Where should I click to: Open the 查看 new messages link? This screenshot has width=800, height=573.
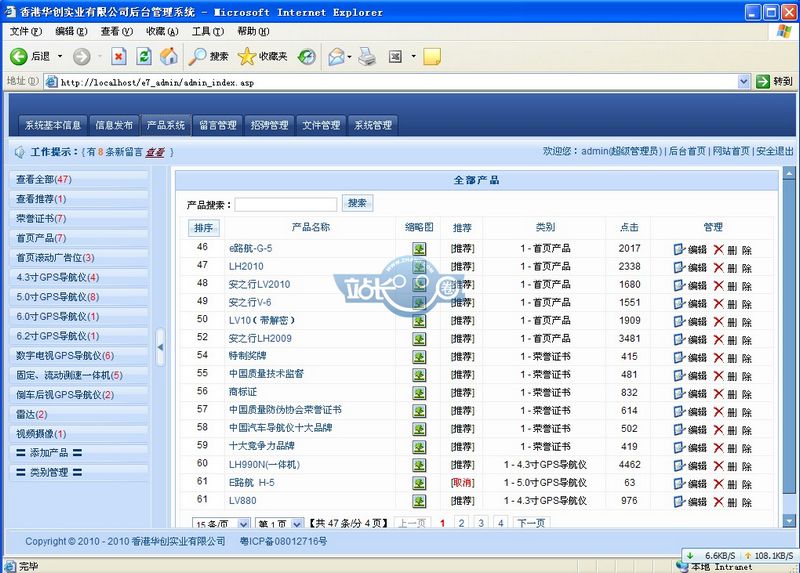pos(155,152)
